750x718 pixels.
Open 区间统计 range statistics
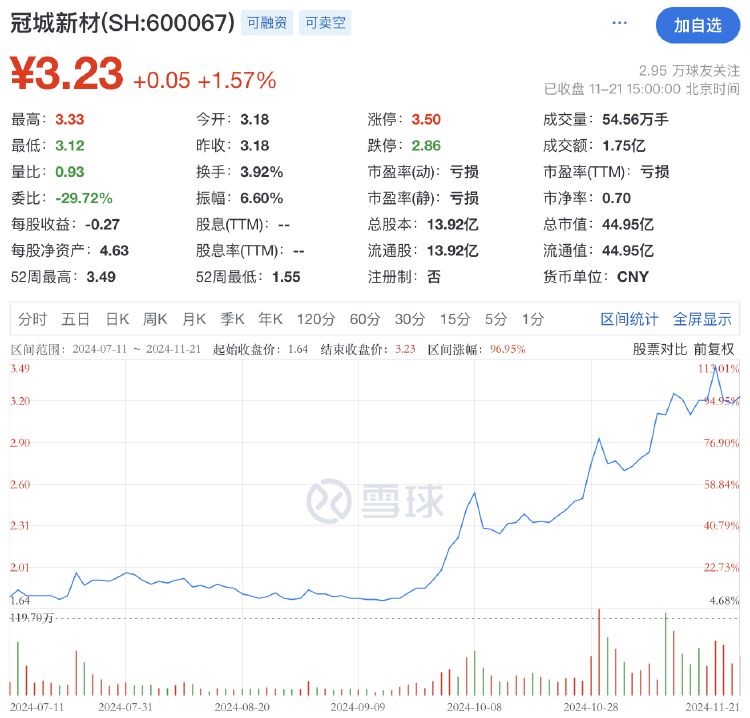pos(629,319)
